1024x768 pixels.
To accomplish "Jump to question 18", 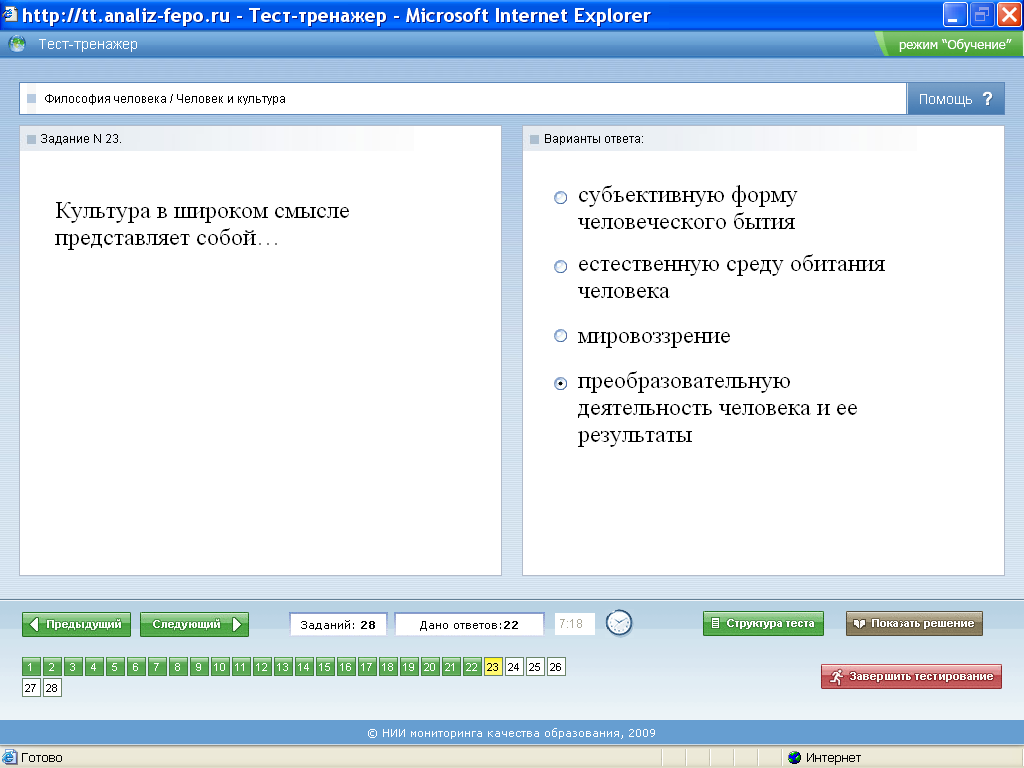I will [387, 667].
